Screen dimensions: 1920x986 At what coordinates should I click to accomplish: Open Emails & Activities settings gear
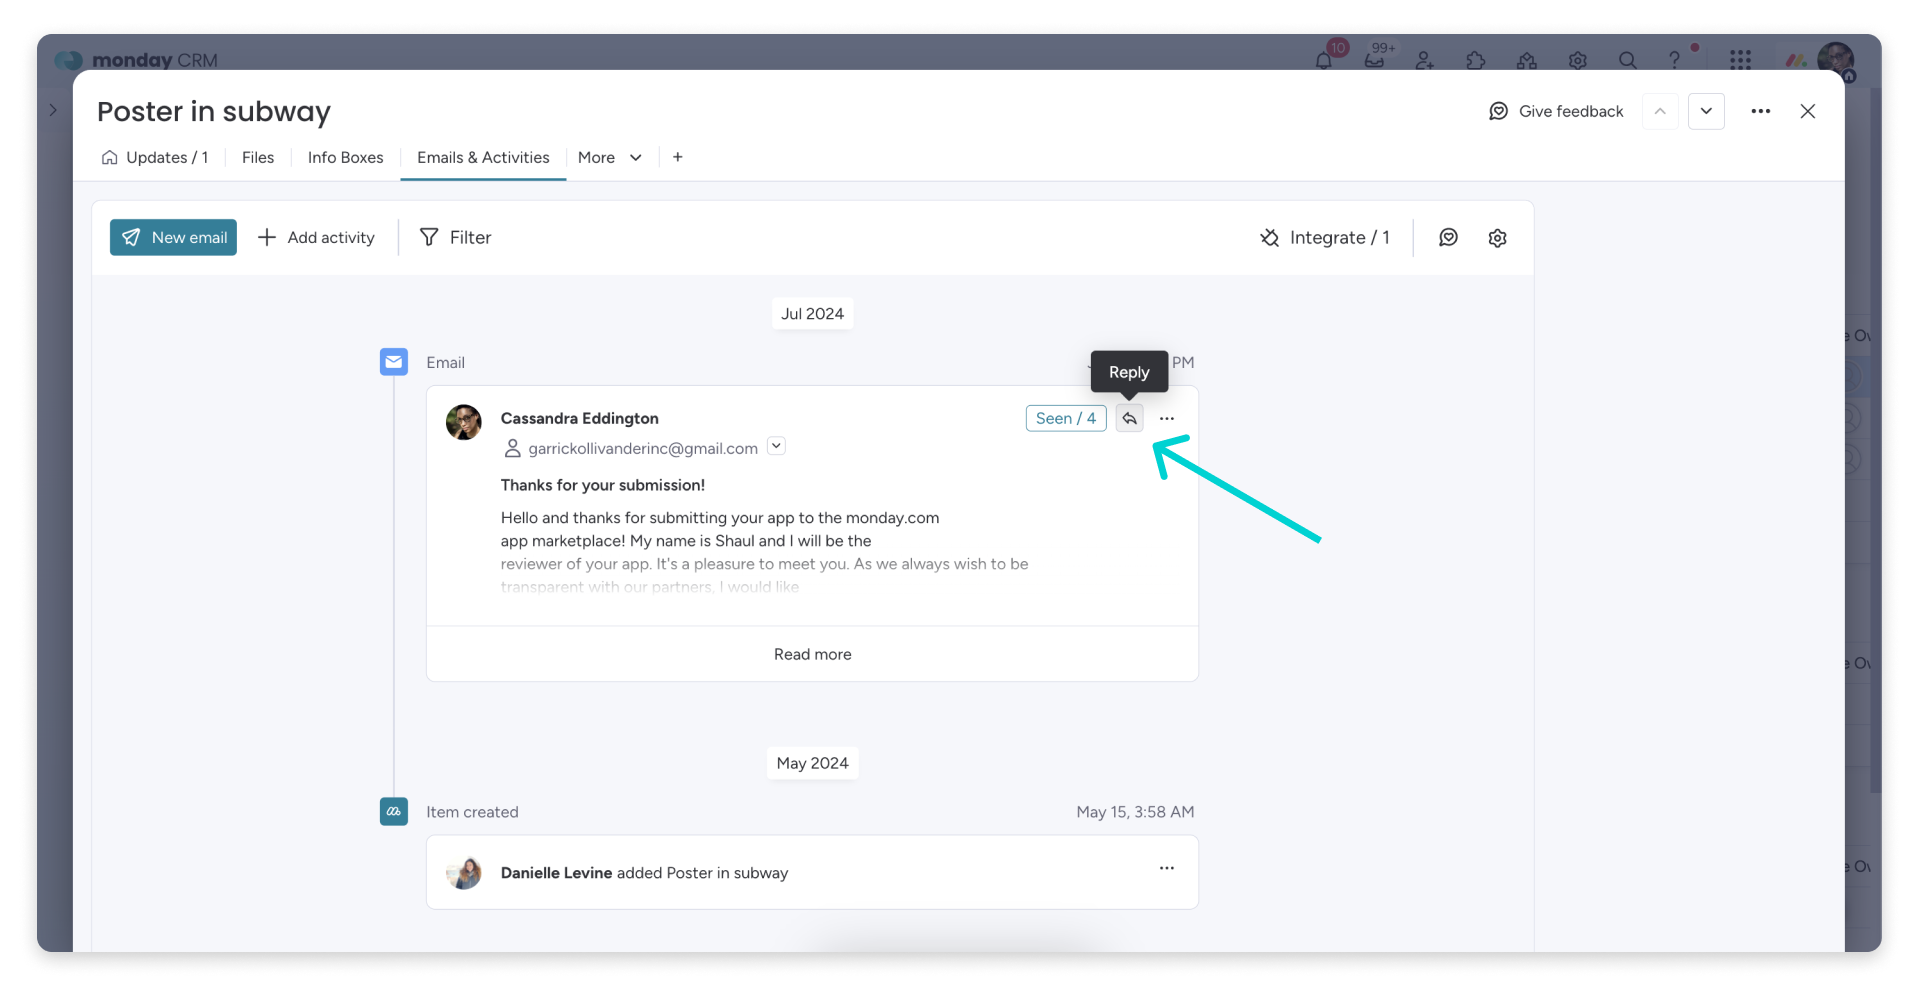(1497, 238)
